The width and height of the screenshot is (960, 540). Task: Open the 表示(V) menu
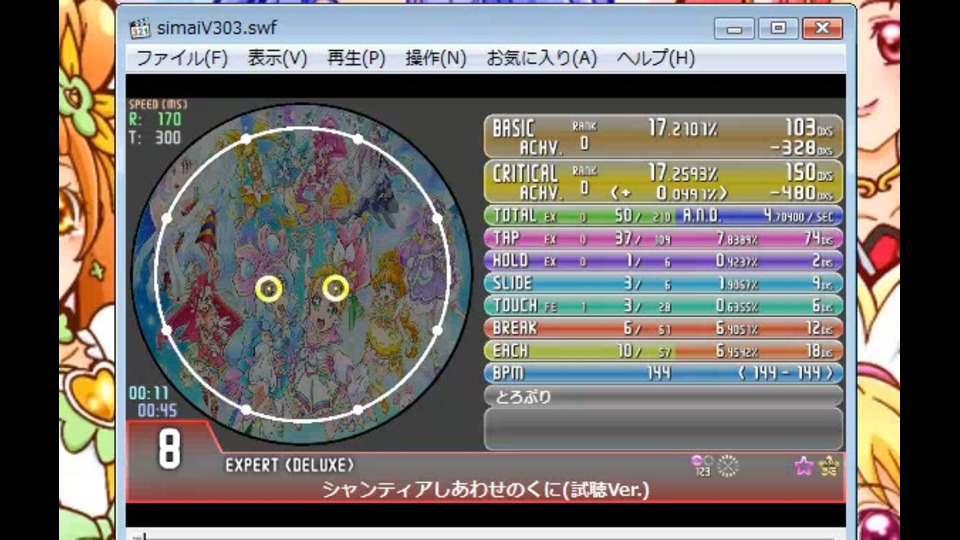pyautogui.click(x=277, y=58)
